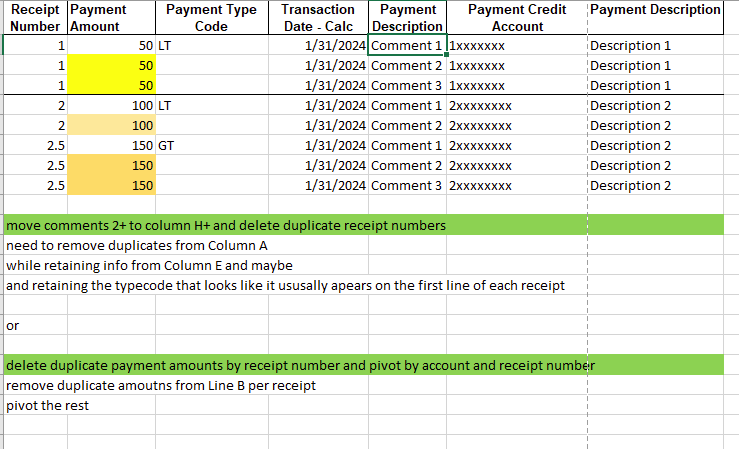Select Comment 3 cell in Description 1 row
The width and height of the screenshot is (739, 449).
pyautogui.click(x=407, y=85)
